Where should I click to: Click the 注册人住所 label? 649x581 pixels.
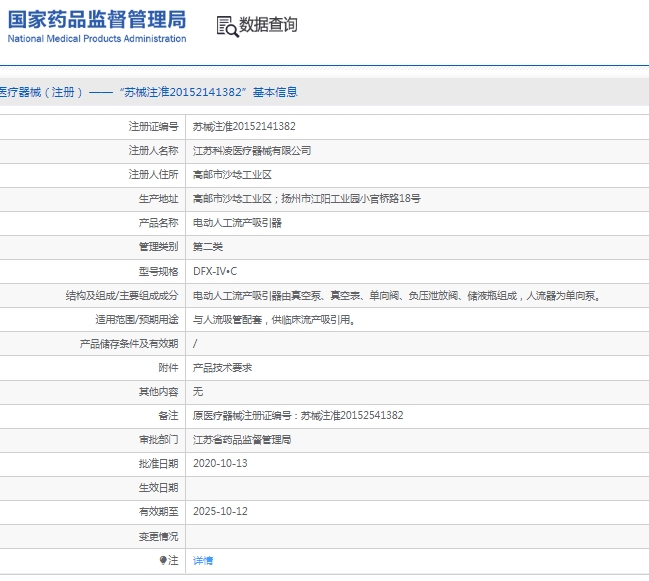pyautogui.click(x=153, y=175)
